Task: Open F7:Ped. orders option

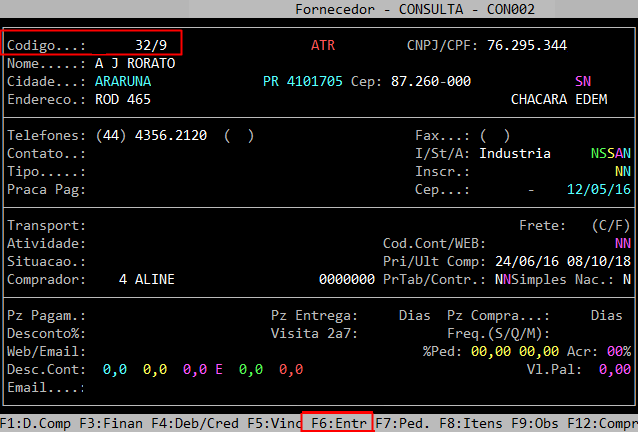Action: pos(403,423)
